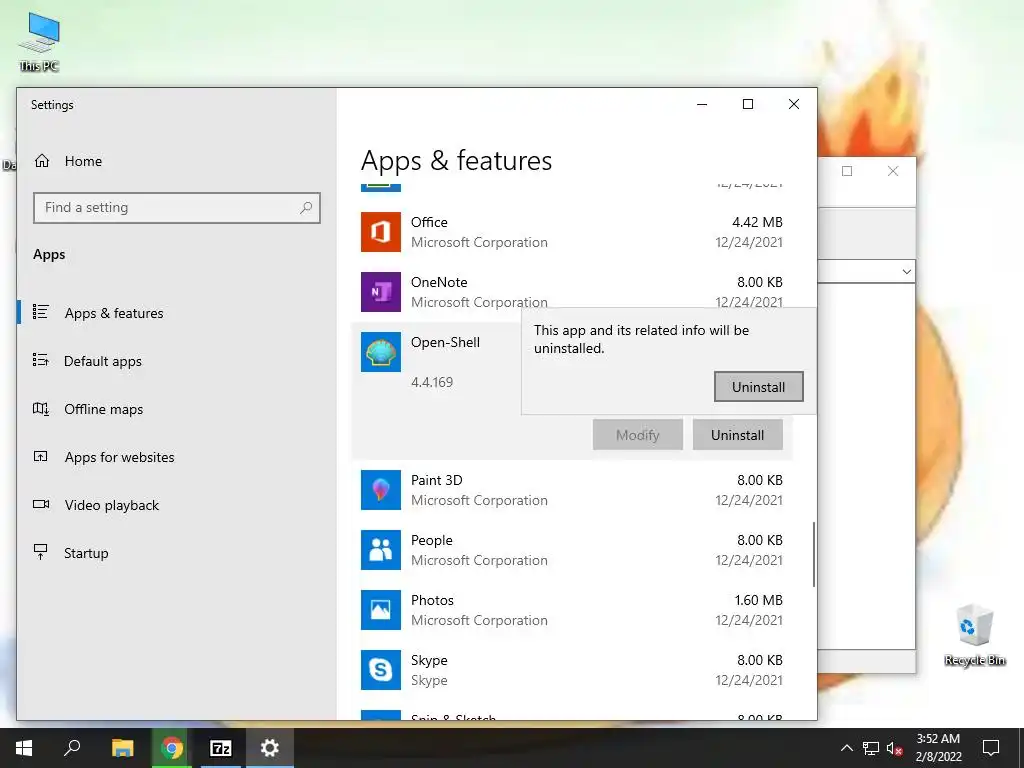
Task: Open the Recycle Bin desktop icon
Action: click(x=974, y=633)
